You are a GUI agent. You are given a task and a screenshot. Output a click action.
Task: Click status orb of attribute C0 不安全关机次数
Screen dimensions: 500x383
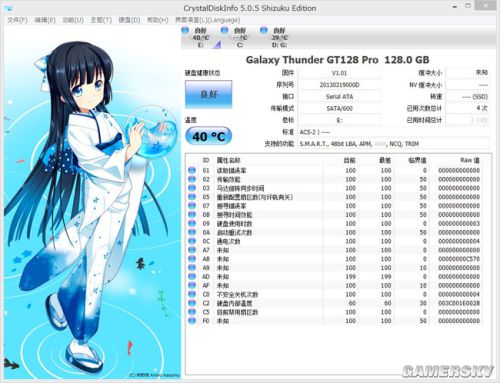pos(192,294)
